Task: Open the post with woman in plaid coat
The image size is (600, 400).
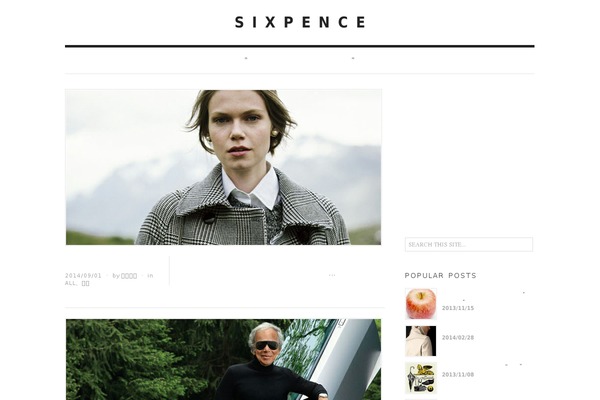Action: pyautogui.click(x=223, y=167)
